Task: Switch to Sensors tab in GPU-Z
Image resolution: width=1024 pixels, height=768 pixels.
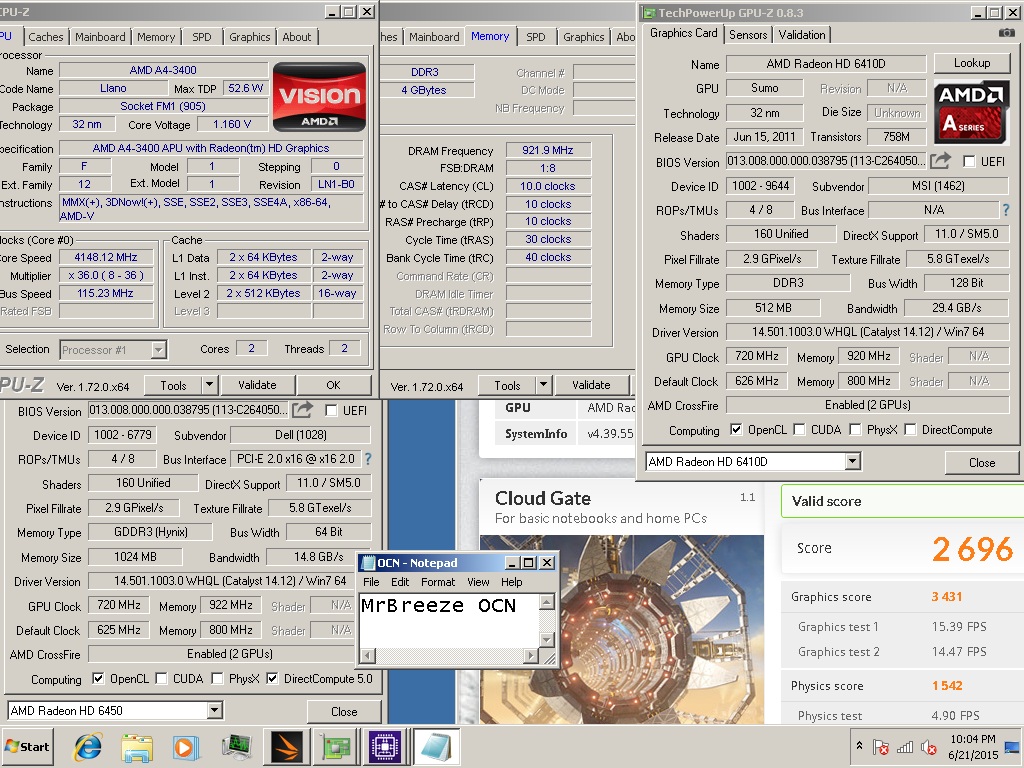Action: [748, 35]
